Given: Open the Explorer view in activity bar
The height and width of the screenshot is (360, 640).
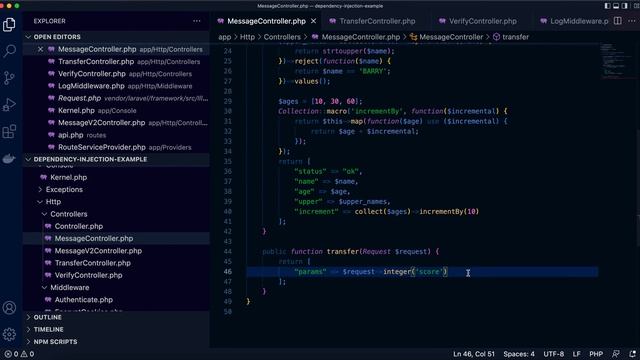Looking at the screenshot, I should point(9,25).
